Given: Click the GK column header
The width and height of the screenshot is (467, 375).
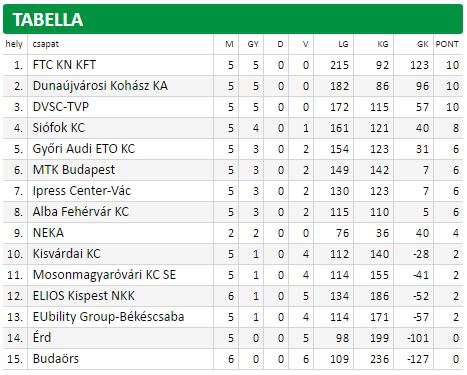Looking at the screenshot, I should pos(423,44).
